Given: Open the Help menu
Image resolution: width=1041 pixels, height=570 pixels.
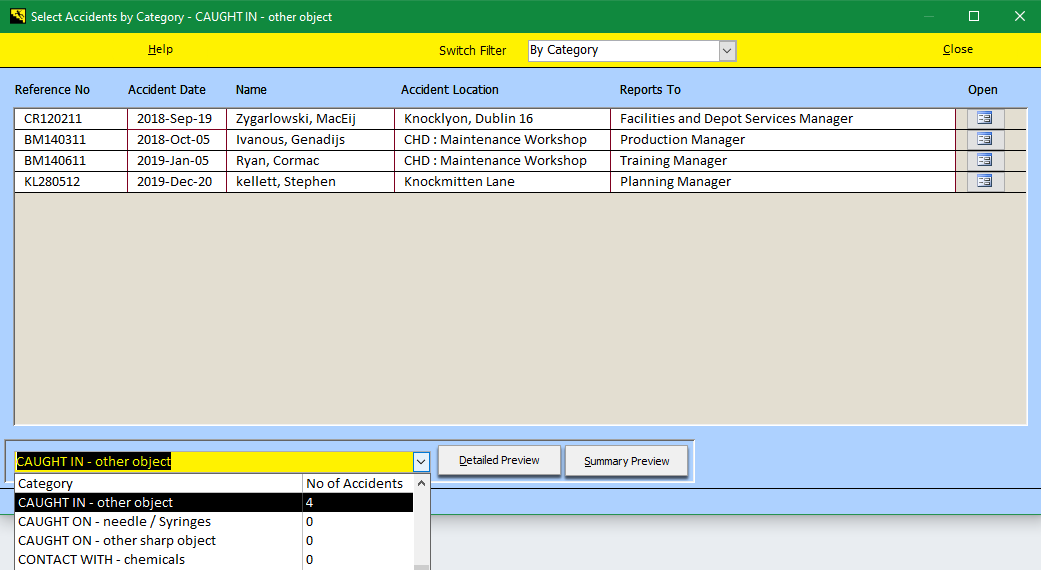Looking at the screenshot, I should 160,49.
